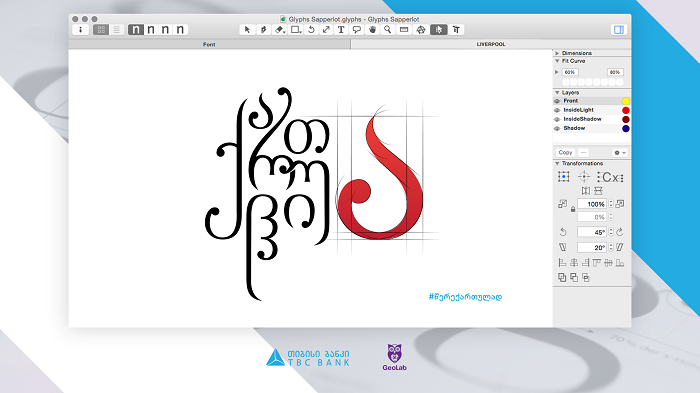Switch to the Font tab
Image resolution: width=700 pixels, height=393 pixels.
coord(209,44)
